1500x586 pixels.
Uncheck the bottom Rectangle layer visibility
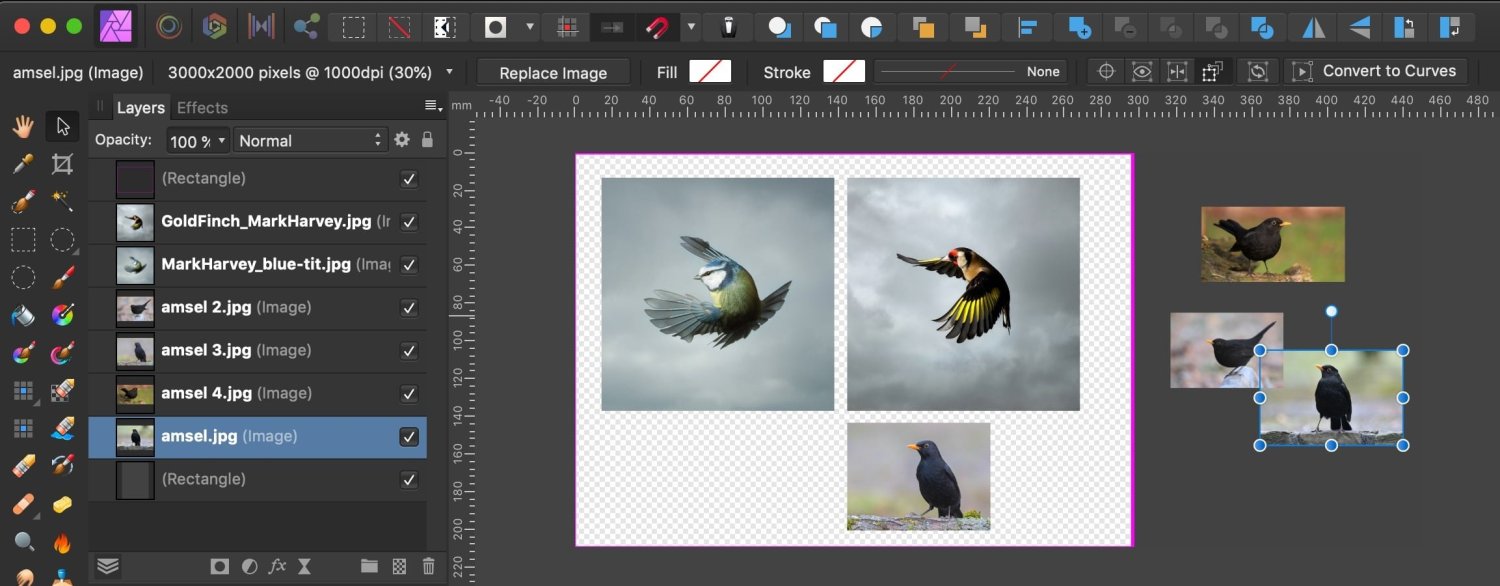point(408,480)
